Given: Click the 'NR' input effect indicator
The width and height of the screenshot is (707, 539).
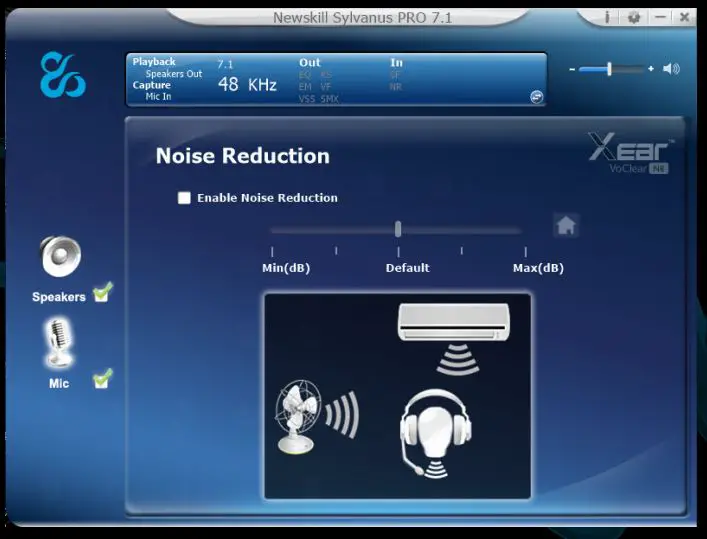Looking at the screenshot, I should (395, 87).
